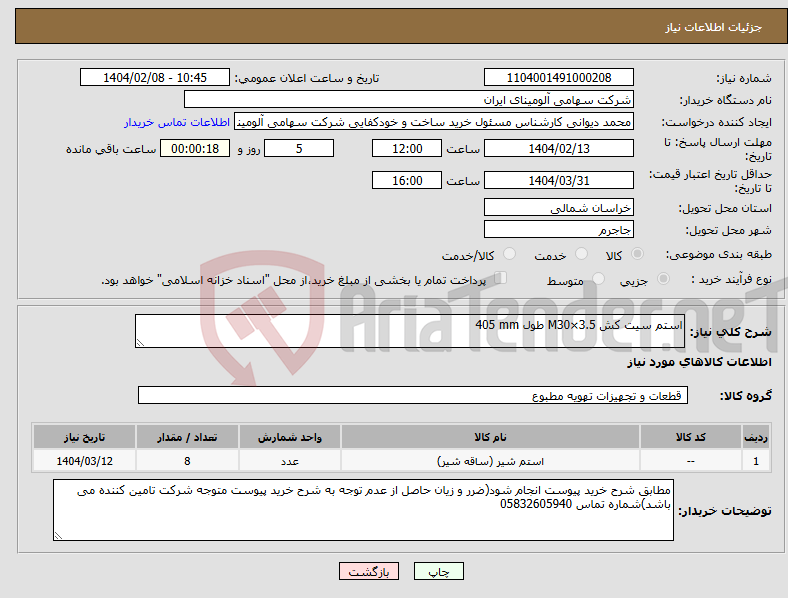Click the general description textarea استم سیت کش
Screen dimensions: 788x598
tap(410, 331)
